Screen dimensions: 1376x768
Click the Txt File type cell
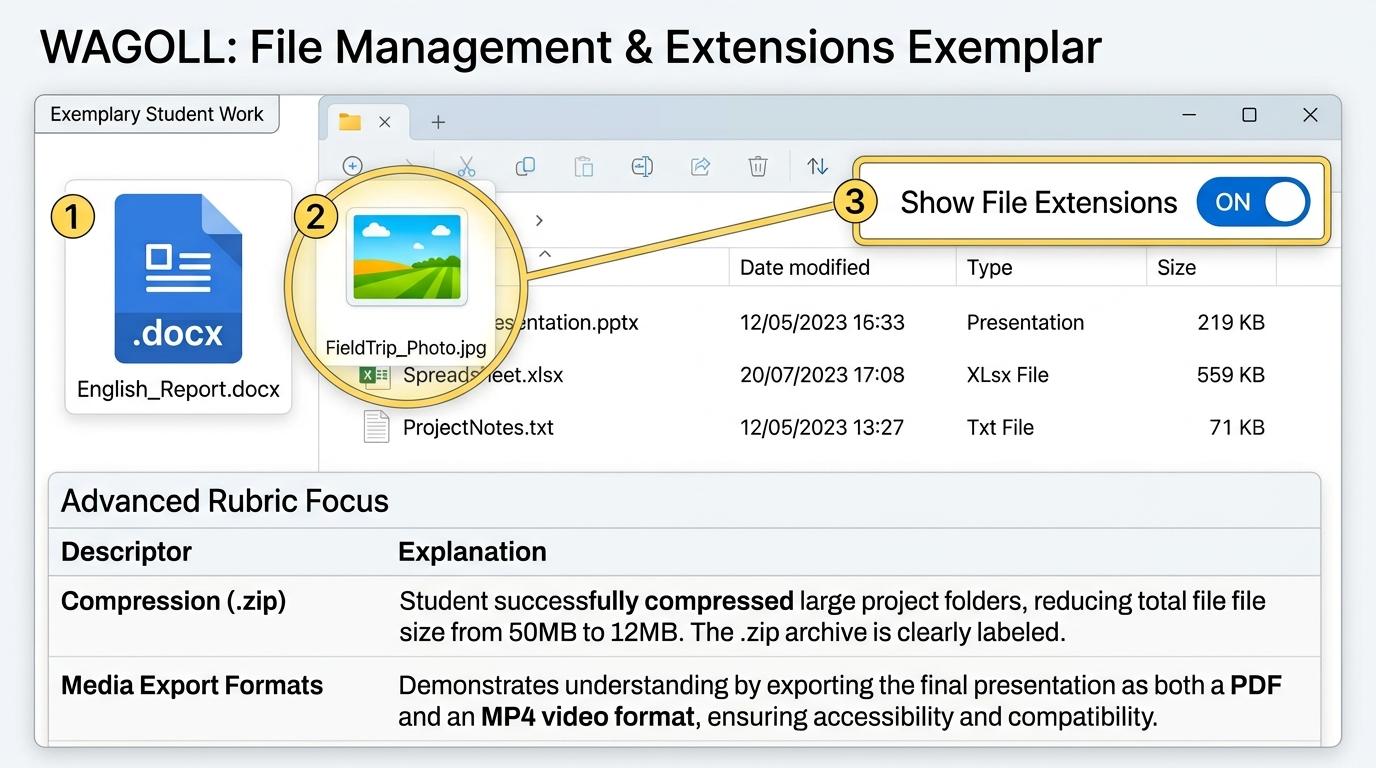[x=1000, y=427]
